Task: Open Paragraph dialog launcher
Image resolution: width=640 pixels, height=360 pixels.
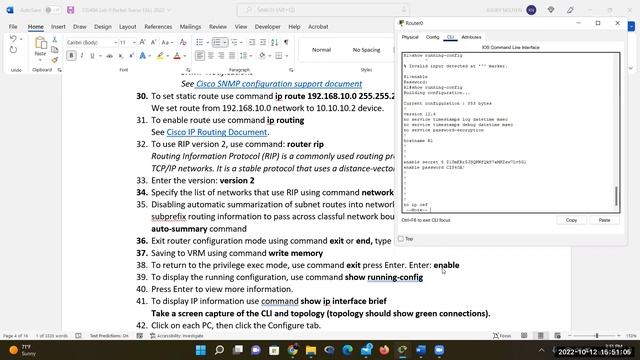Action: 291,70
